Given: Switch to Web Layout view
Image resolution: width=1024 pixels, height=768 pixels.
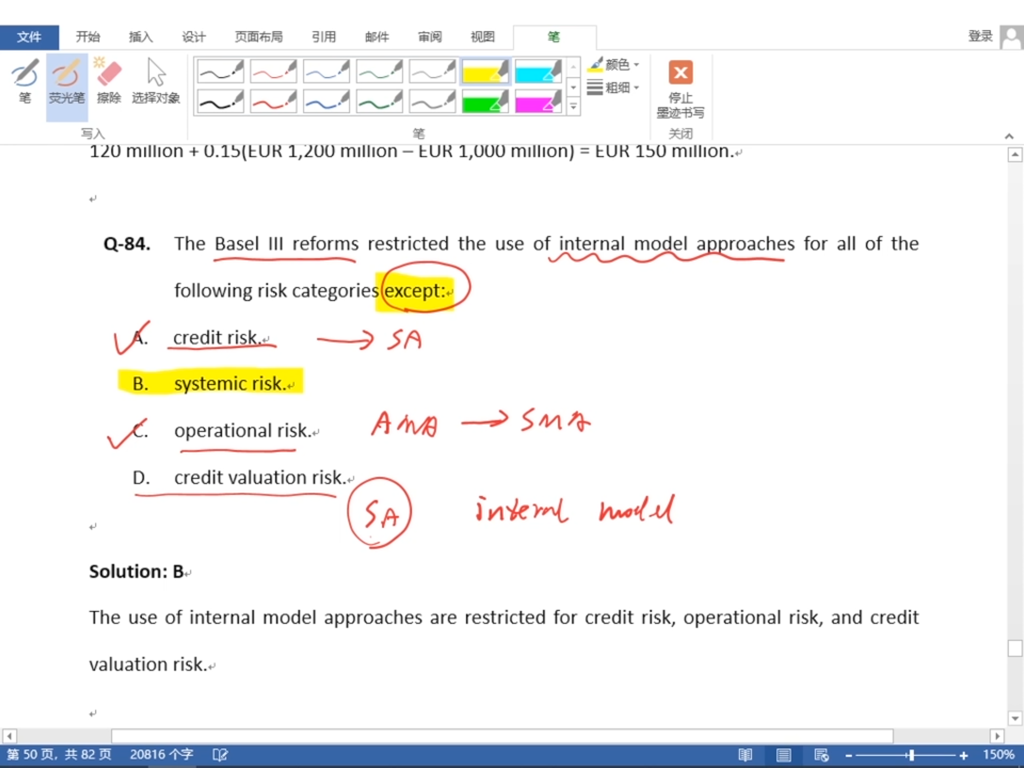Looking at the screenshot, I should [x=821, y=755].
